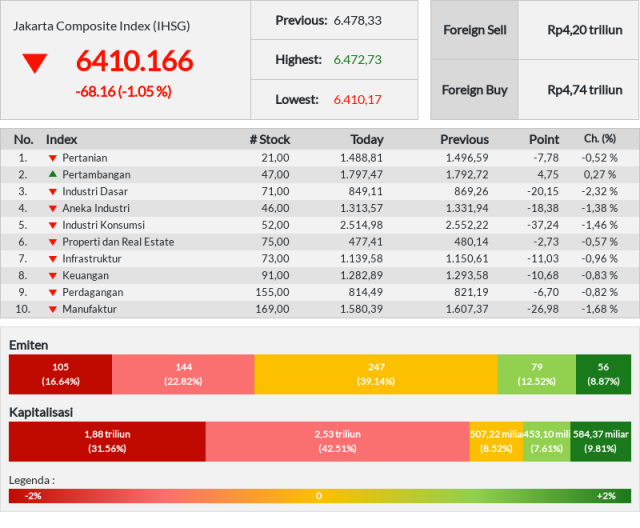
Task: Click the Ch. (%) column header
Action: (x=600, y=139)
